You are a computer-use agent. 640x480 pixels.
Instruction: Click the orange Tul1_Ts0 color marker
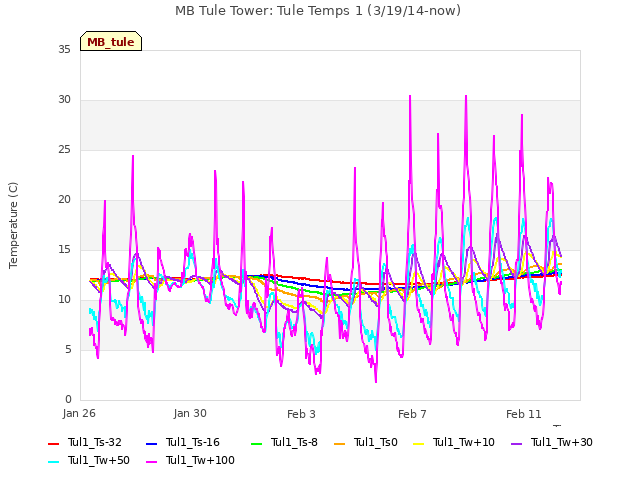tap(340, 444)
